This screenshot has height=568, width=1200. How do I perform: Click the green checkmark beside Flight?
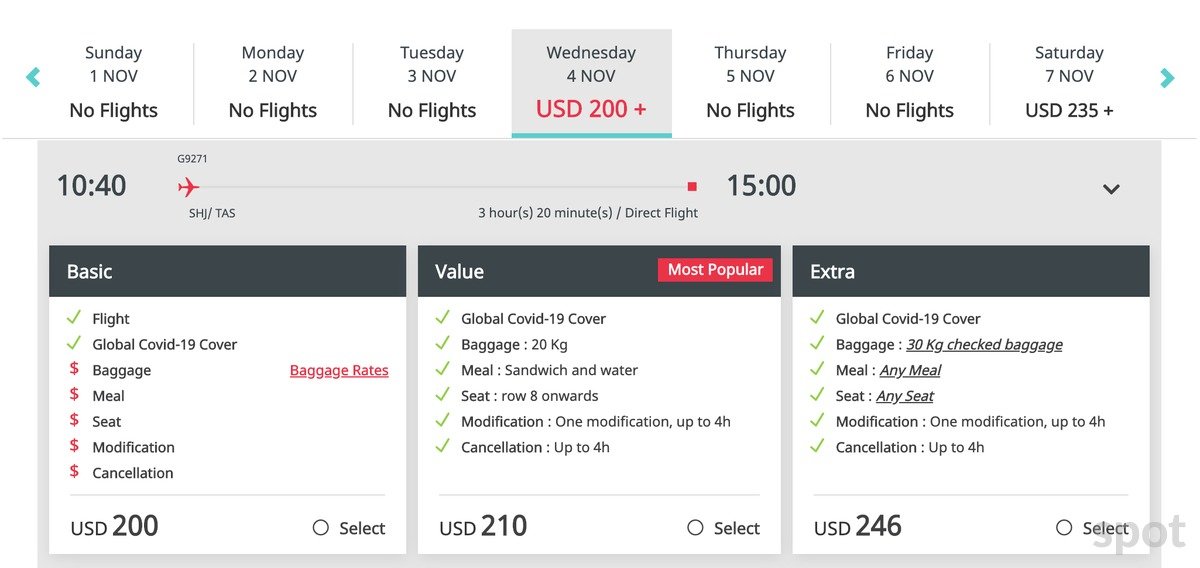(x=74, y=318)
